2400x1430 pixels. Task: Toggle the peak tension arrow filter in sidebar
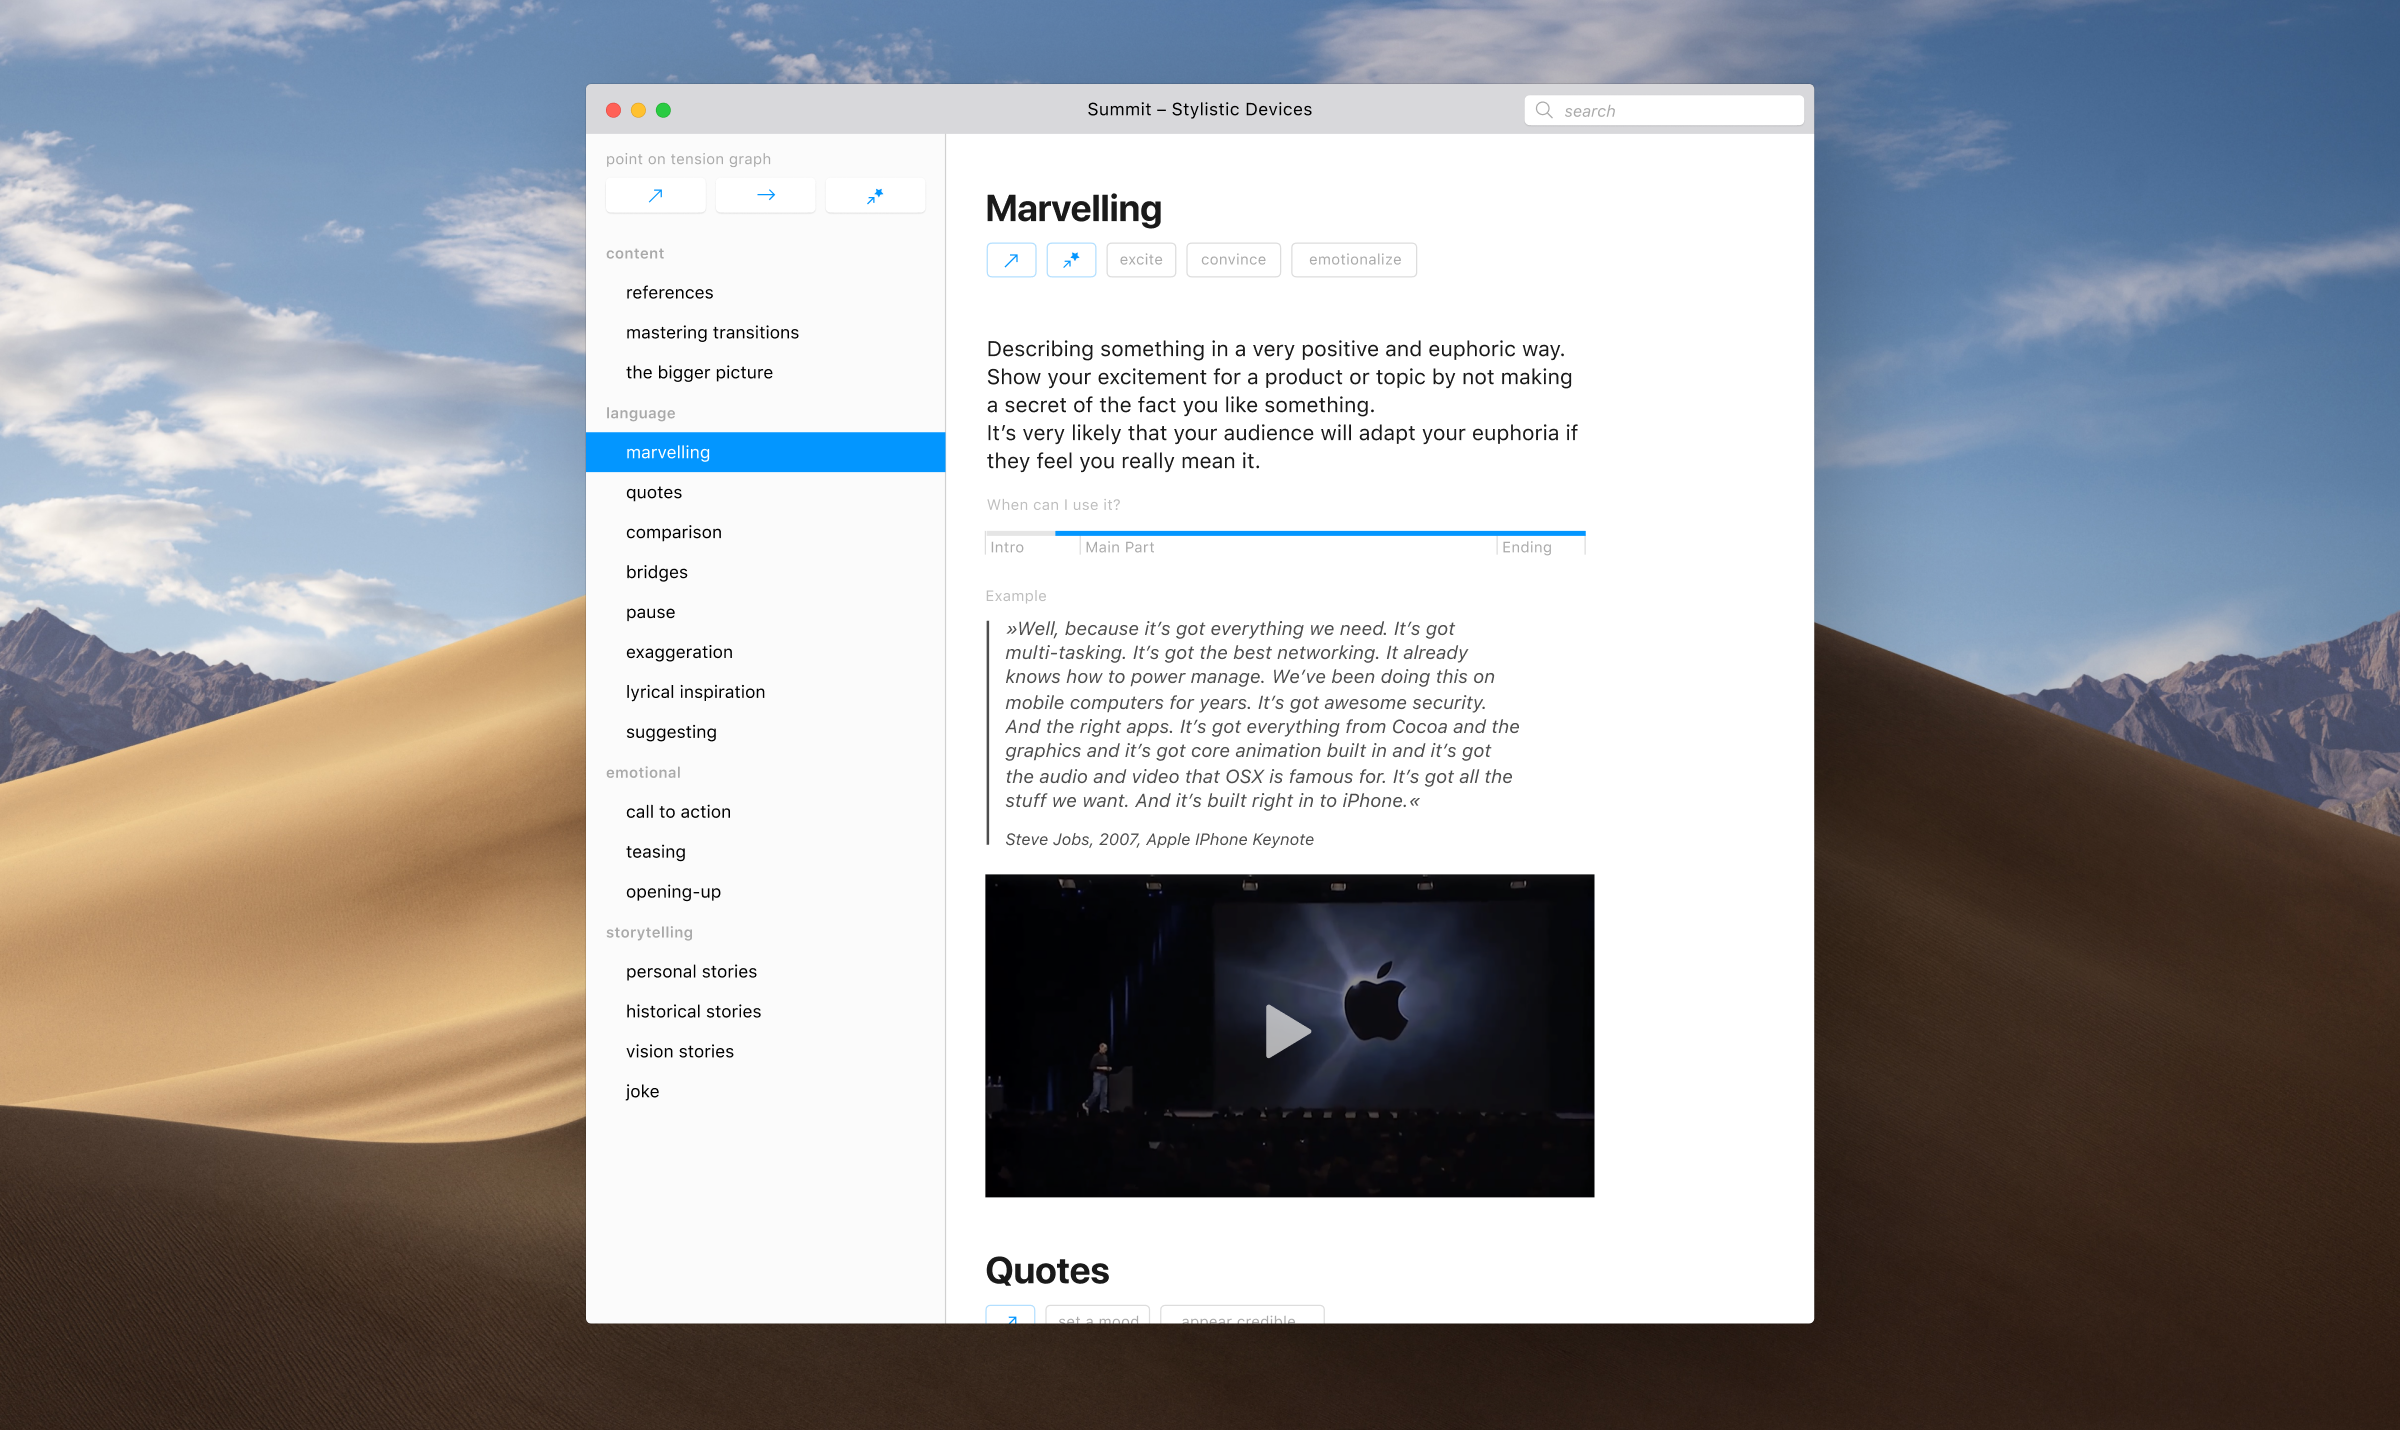coord(875,195)
